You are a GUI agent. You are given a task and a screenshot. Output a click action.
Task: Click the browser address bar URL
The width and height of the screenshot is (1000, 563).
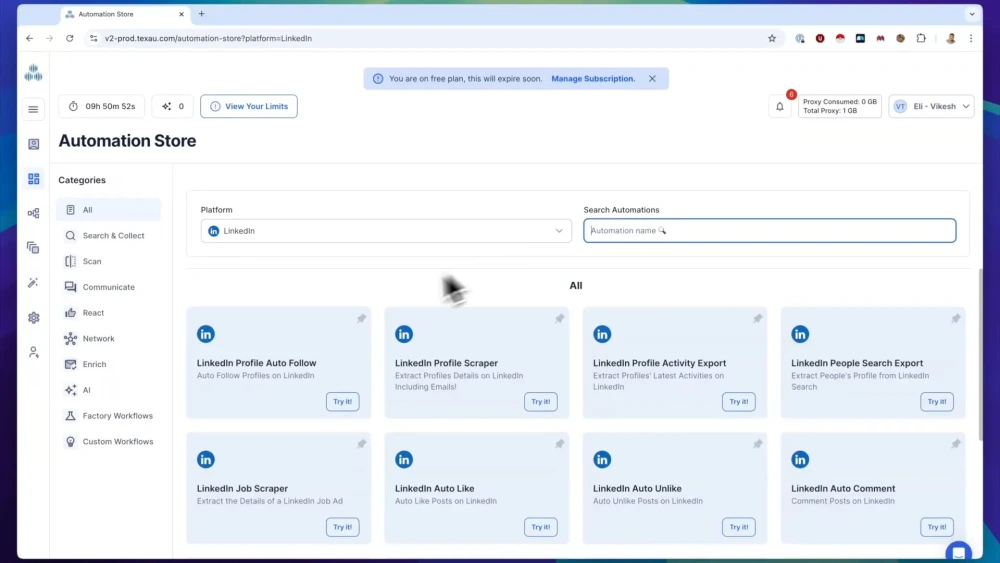point(209,38)
